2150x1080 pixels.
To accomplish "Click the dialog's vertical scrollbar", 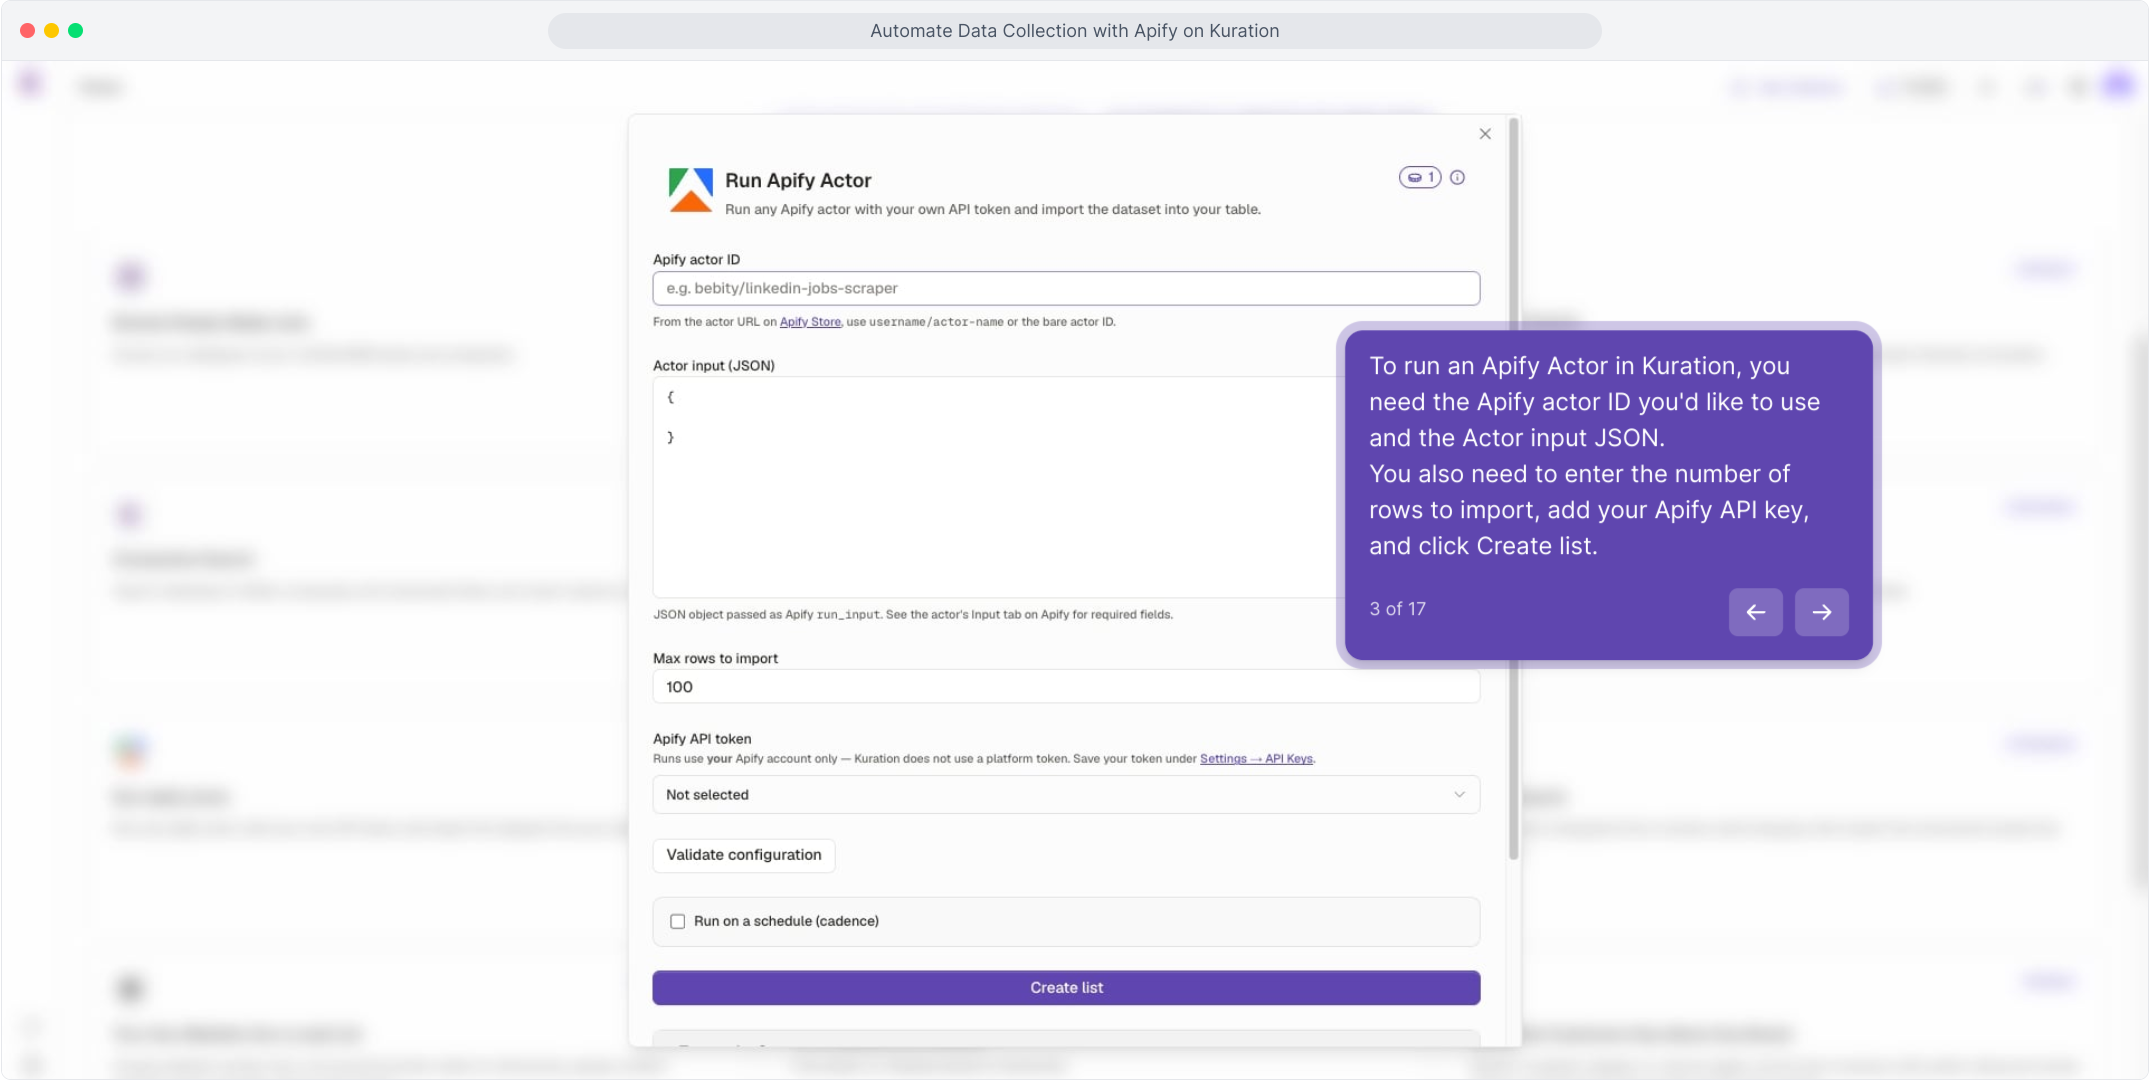I will (1514, 488).
